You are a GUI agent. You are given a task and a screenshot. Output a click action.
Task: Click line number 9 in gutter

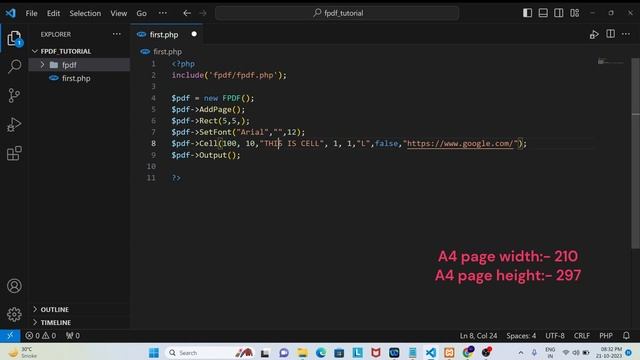click(x=153, y=155)
